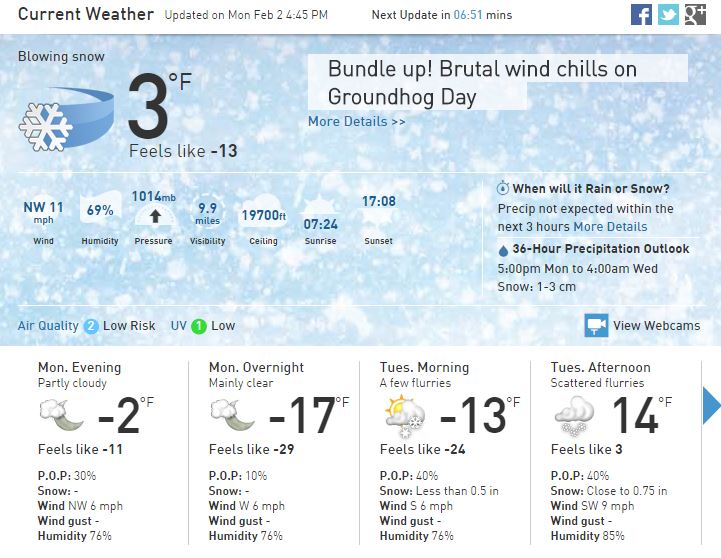
Task: Open precipitation More Details link
Action: (610, 227)
